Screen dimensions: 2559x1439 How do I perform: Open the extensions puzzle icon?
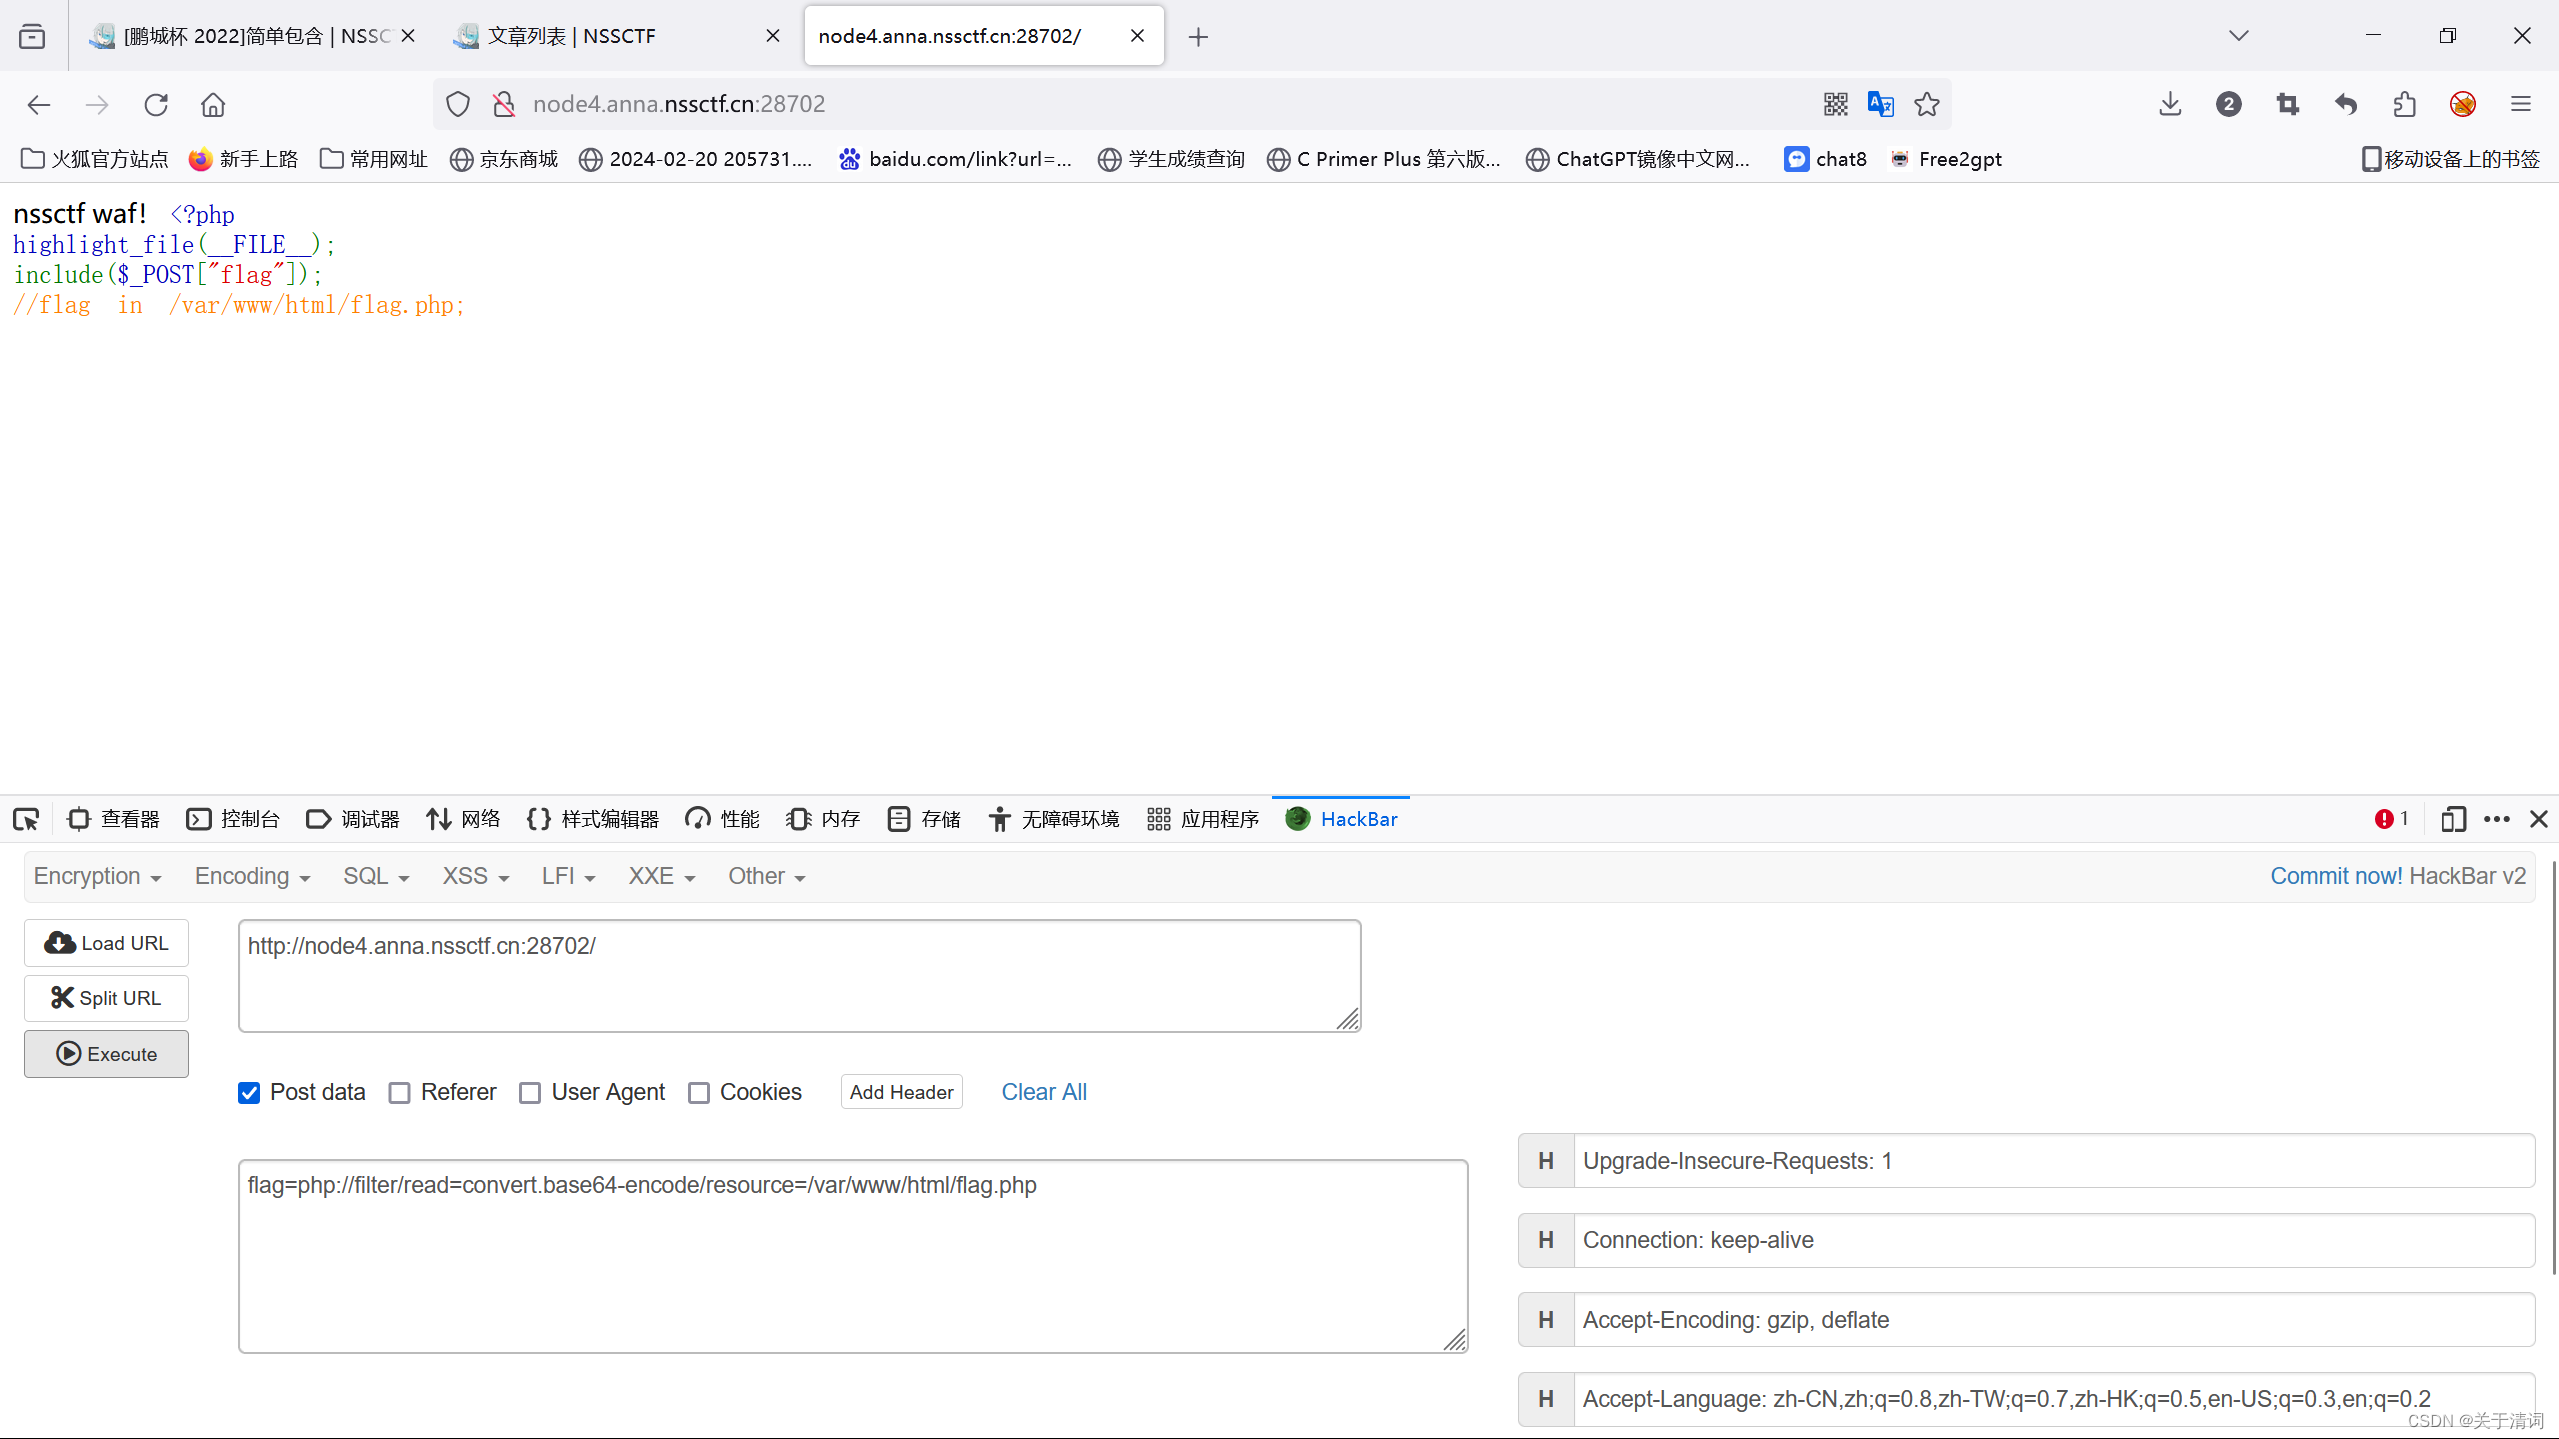tap(2404, 104)
